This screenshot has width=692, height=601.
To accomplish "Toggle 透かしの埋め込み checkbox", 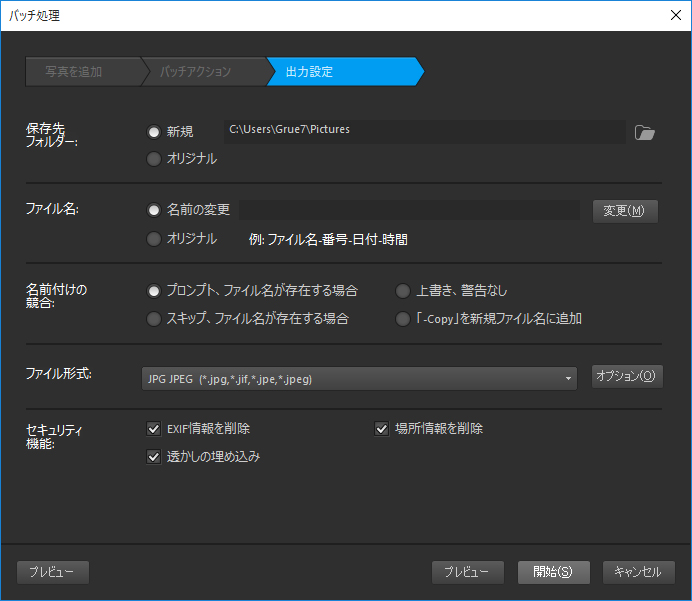I will coord(154,457).
